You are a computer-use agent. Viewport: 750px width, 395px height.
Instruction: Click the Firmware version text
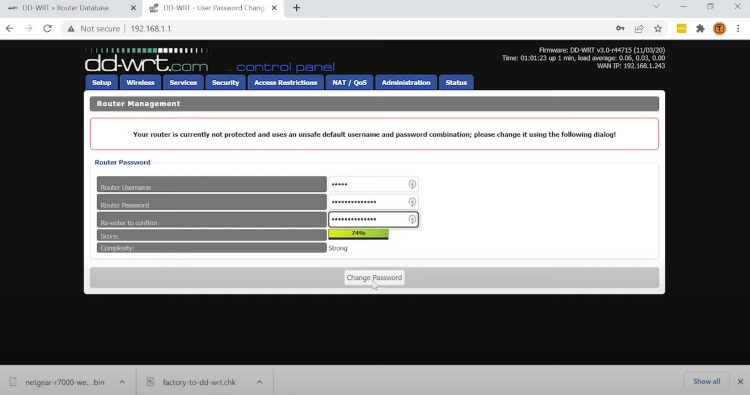coord(602,50)
